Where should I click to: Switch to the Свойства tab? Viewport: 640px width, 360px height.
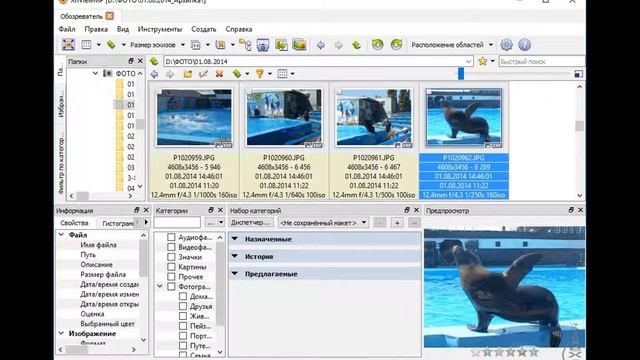74,223
